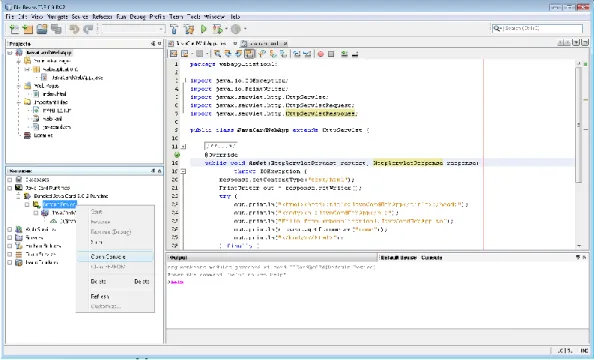The image size is (594, 360).
Task: Expand the Databases node in Services
Action: pos(10,180)
